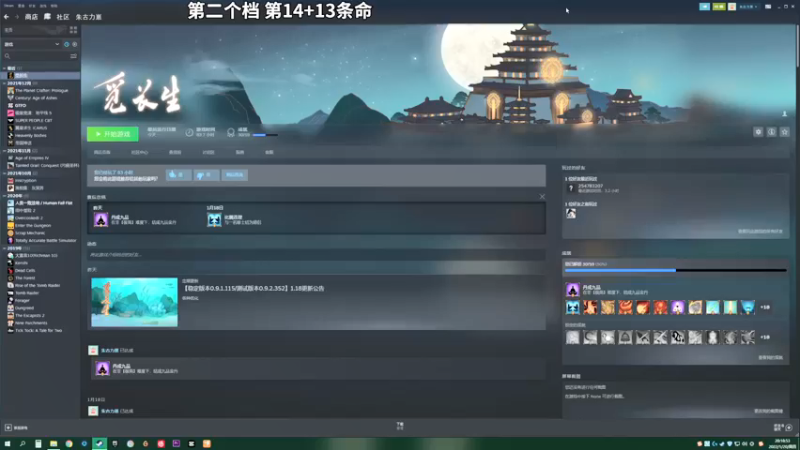The width and height of the screenshot is (800, 450).
Task: Enter Big Picture mode icon
Action: [768, 7]
